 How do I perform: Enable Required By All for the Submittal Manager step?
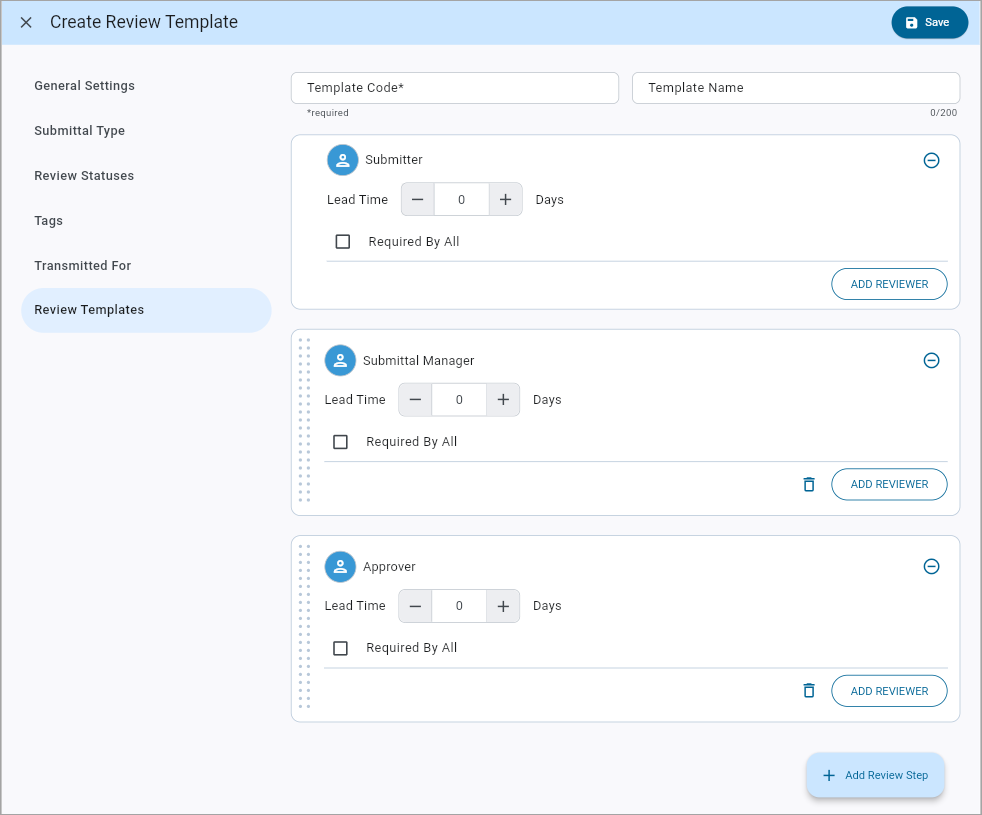pyautogui.click(x=340, y=441)
